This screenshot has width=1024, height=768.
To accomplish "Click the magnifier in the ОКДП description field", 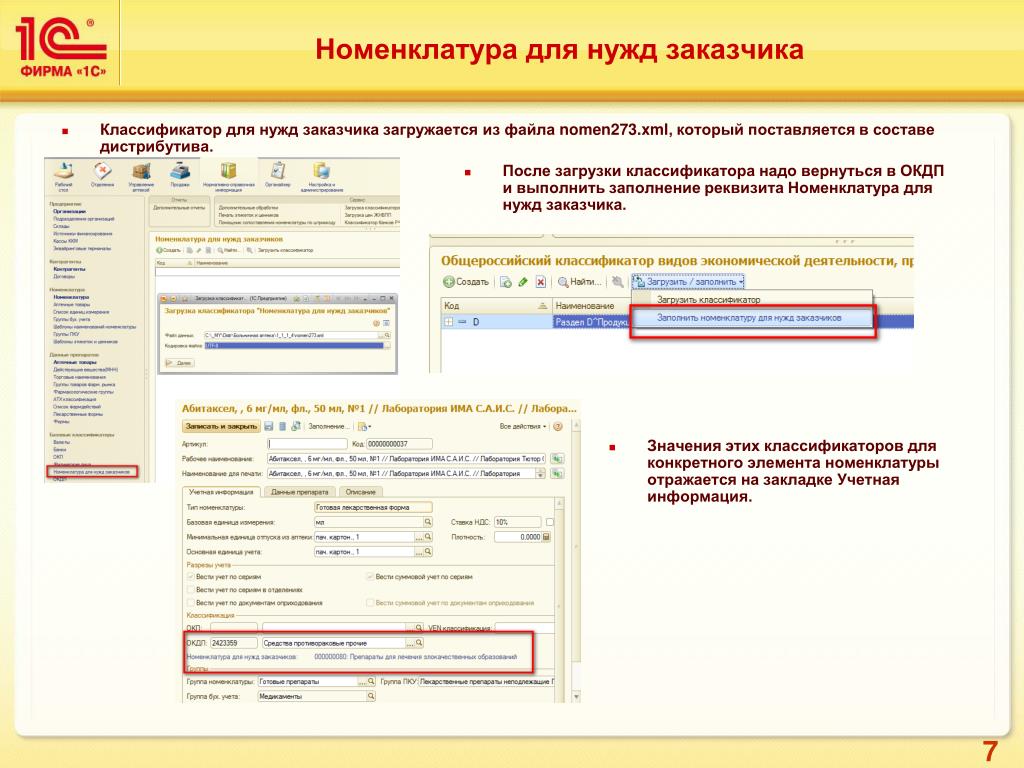I will tap(419, 643).
